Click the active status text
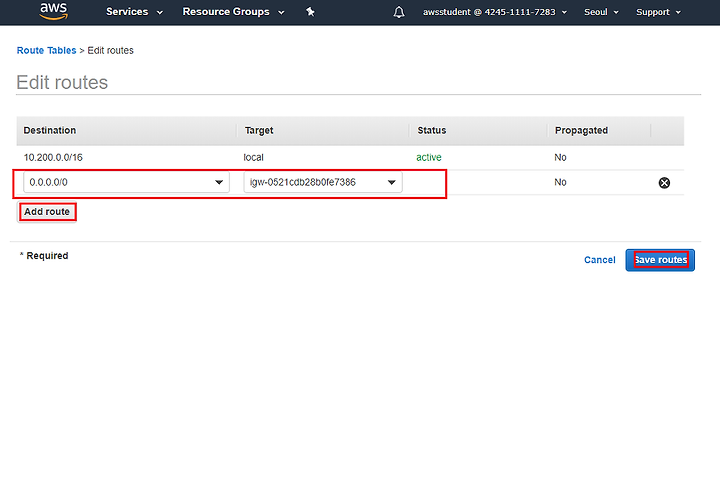 coord(429,157)
